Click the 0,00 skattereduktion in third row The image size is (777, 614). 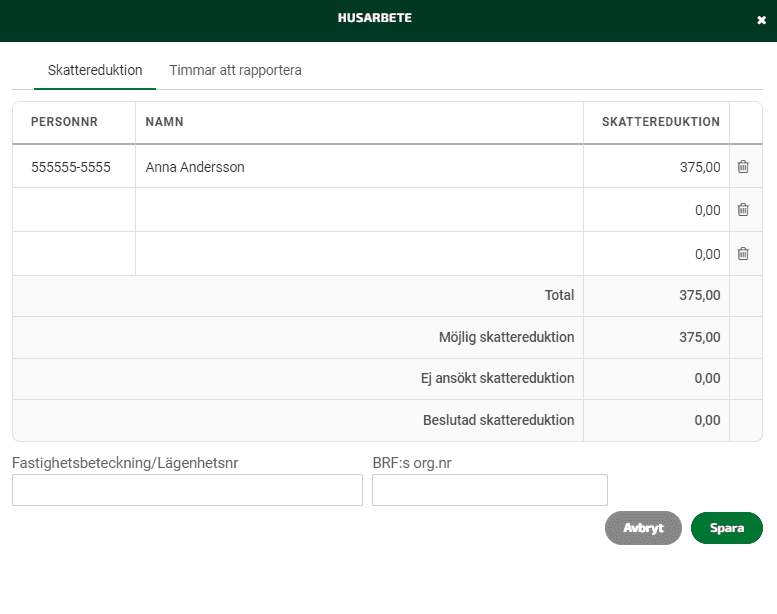[x=656, y=254]
